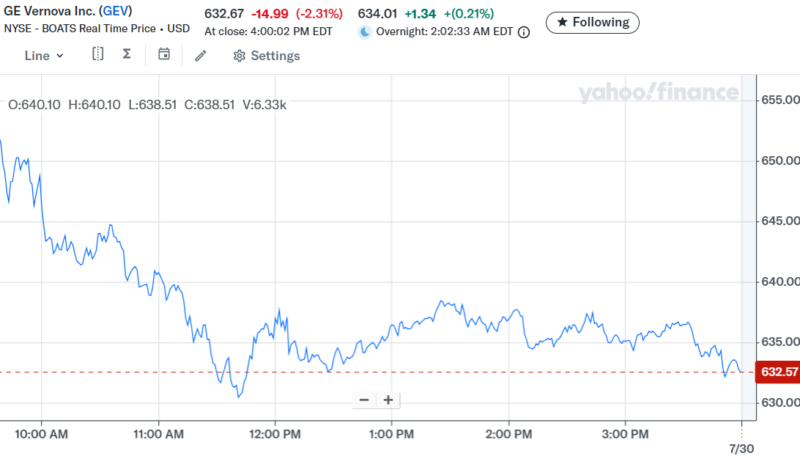Expand the Line chart type dropdown

44,55
